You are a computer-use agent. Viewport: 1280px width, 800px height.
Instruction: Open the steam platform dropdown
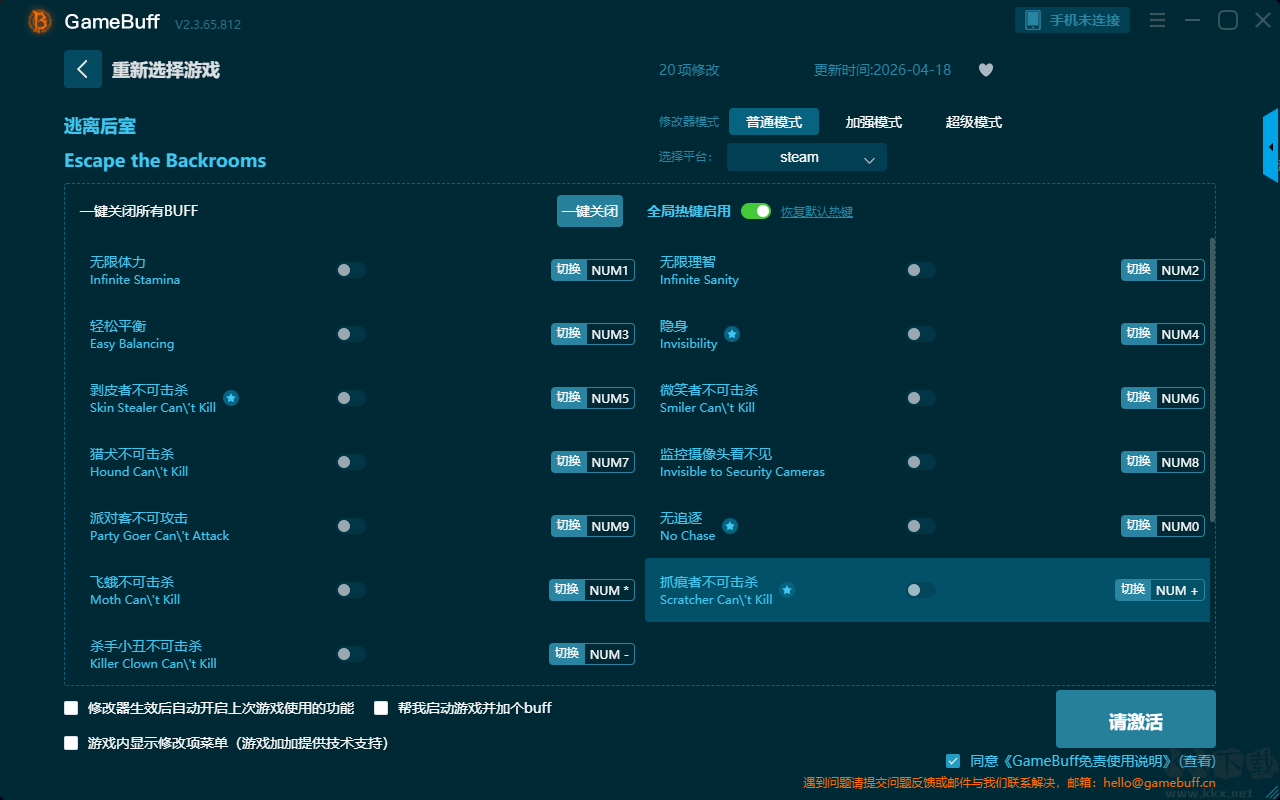coord(807,157)
